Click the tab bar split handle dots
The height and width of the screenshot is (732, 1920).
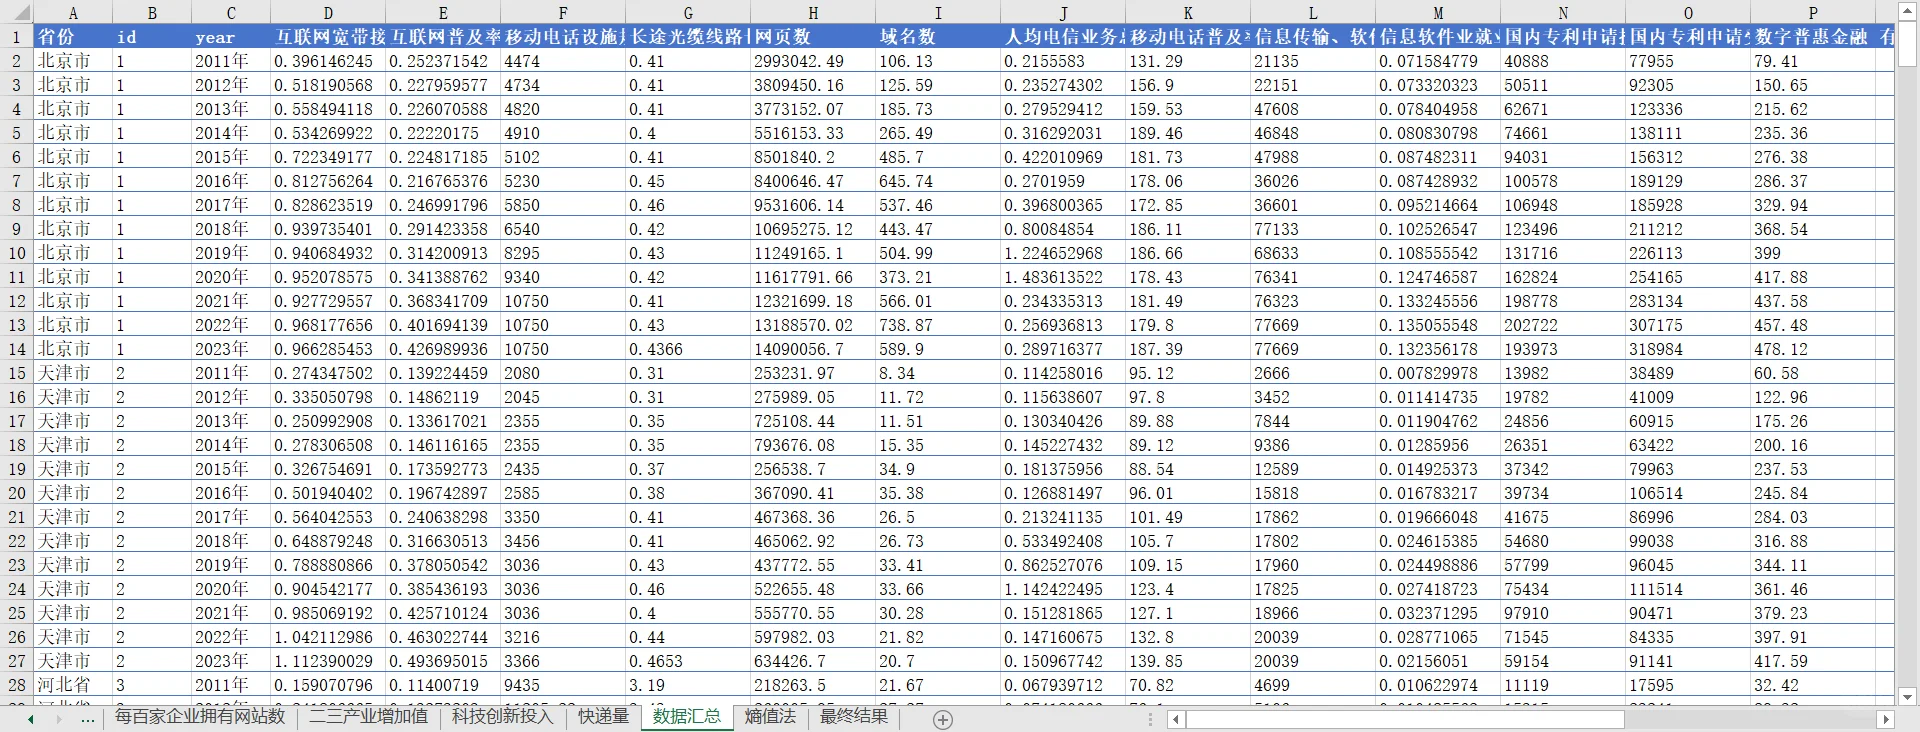(1150, 719)
